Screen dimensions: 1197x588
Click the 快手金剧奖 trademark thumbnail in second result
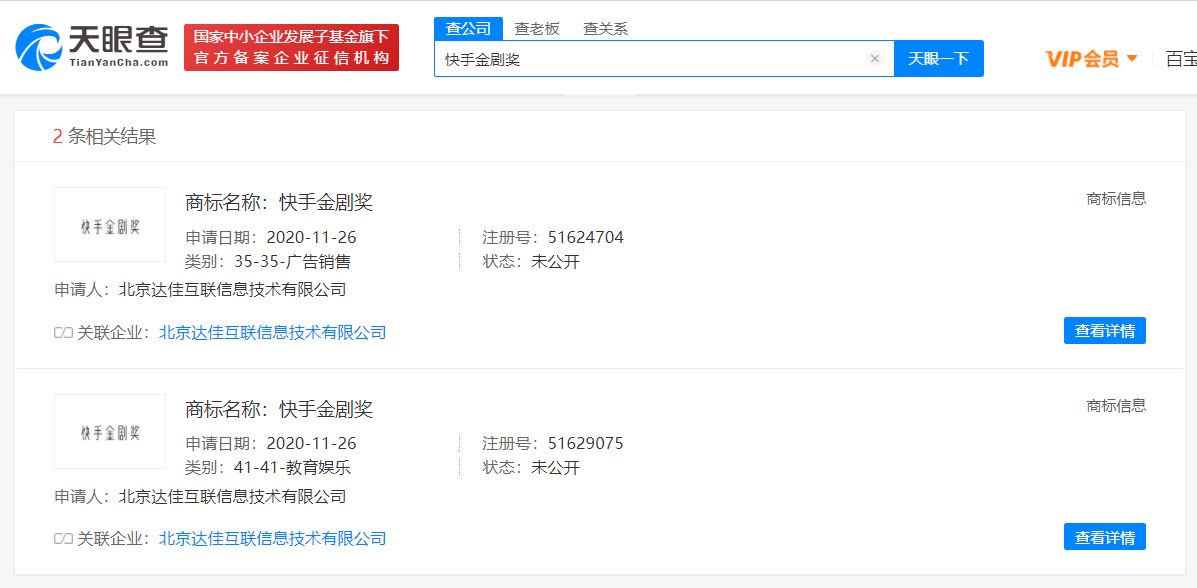coord(109,431)
